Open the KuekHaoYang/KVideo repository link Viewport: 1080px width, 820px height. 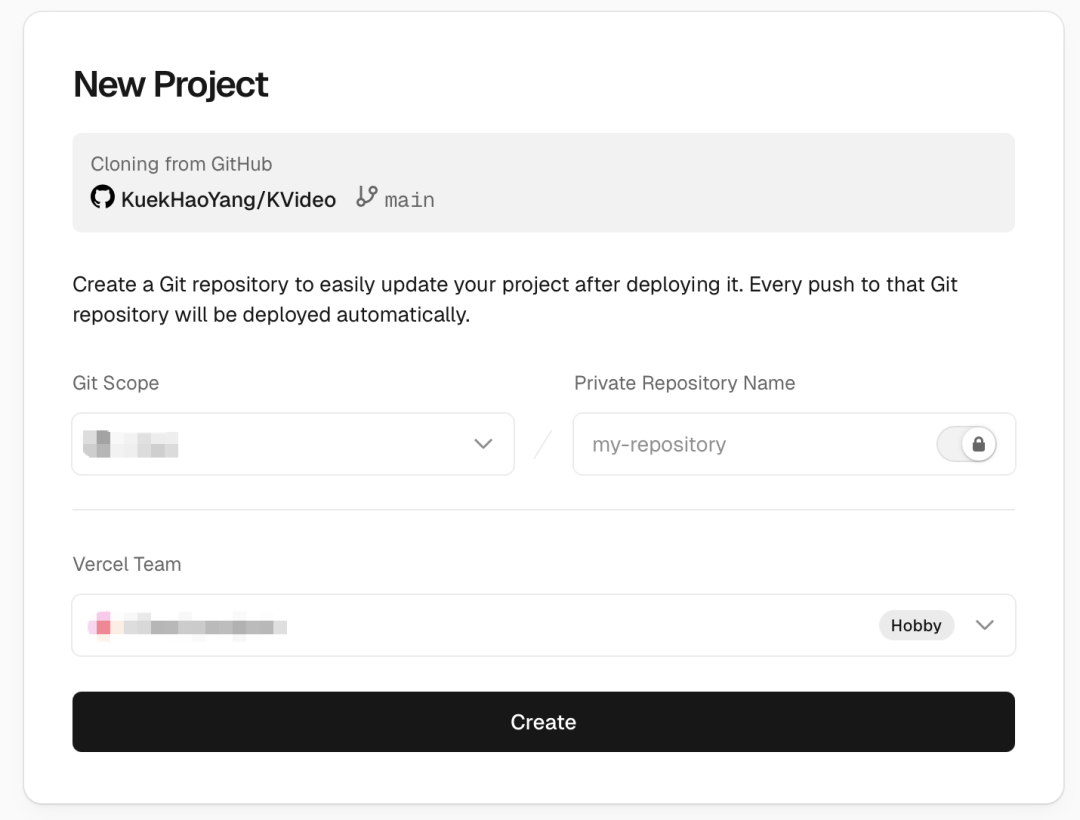tap(228, 199)
